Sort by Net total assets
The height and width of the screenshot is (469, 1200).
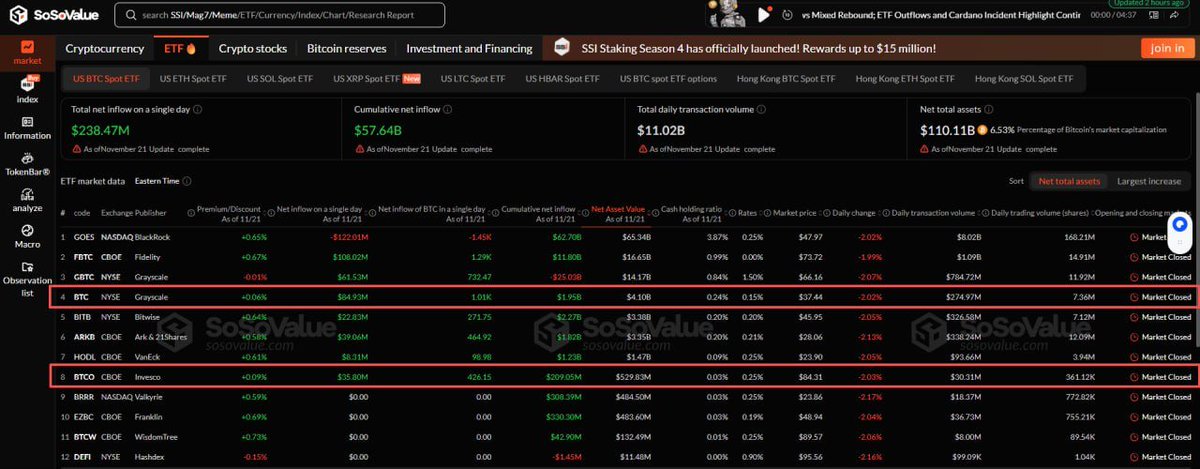click(x=1069, y=181)
